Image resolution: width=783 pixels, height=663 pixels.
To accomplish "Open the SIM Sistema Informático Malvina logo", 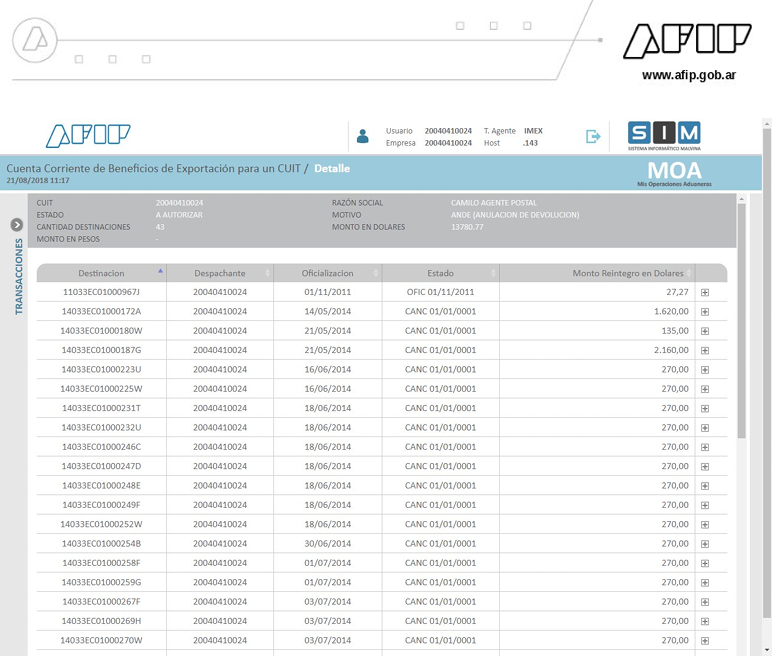I will click(664, 136).
